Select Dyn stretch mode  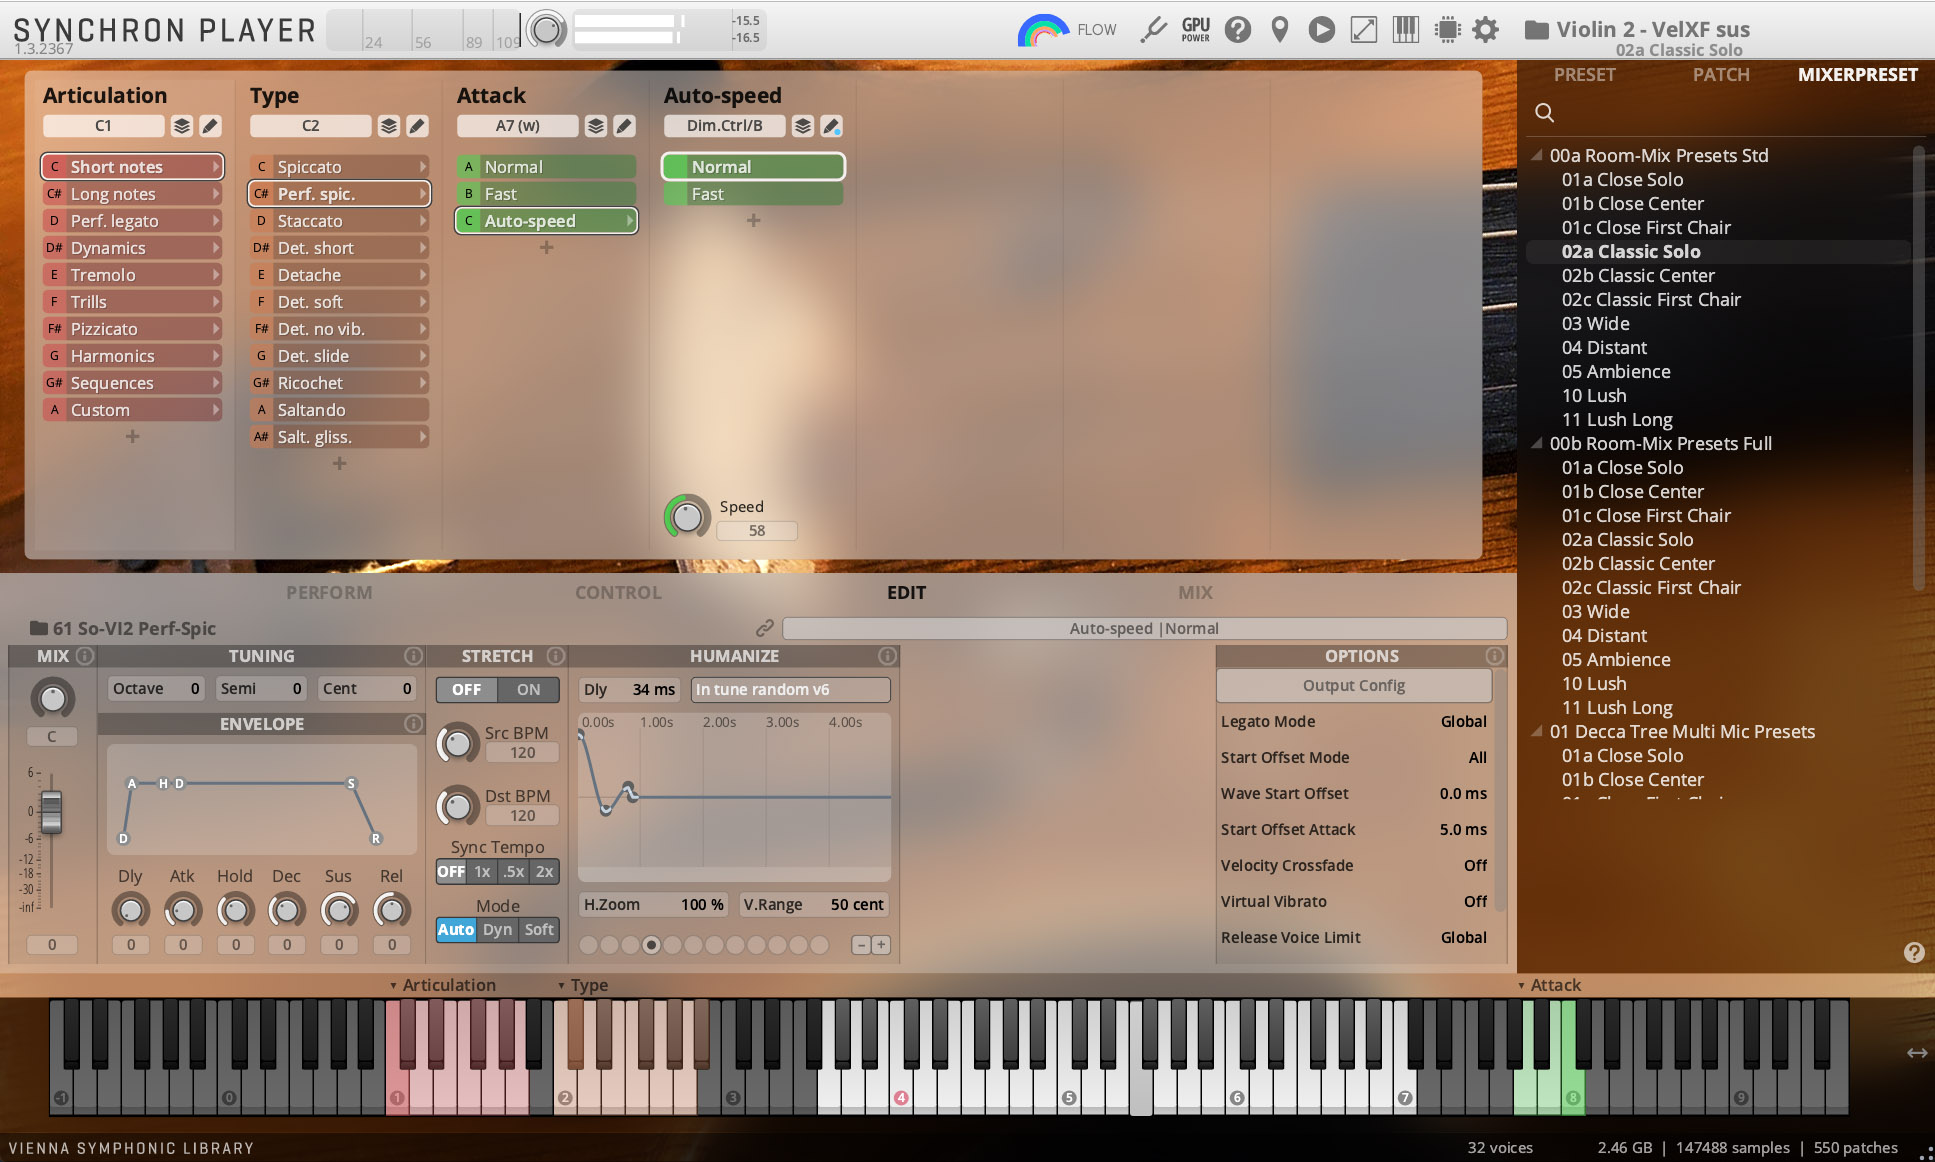click(497, 930)
